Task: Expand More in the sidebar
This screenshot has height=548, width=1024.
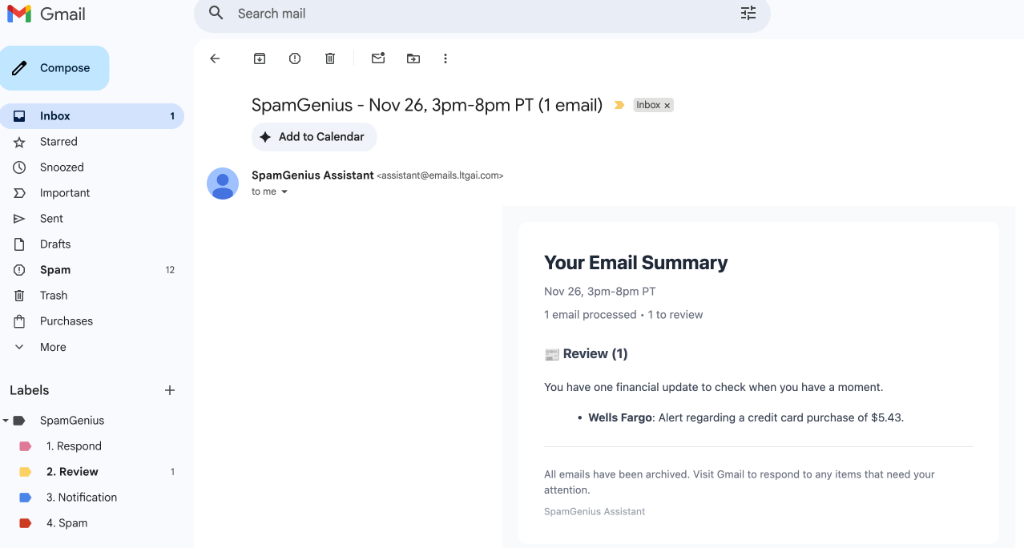Action: click(53, 347)
